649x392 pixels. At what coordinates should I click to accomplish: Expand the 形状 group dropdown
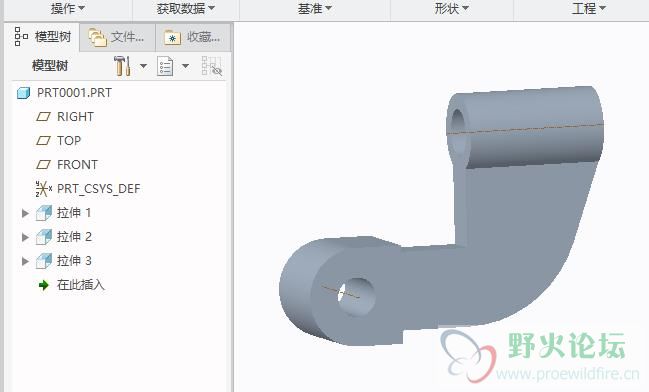tap(452, 8)
